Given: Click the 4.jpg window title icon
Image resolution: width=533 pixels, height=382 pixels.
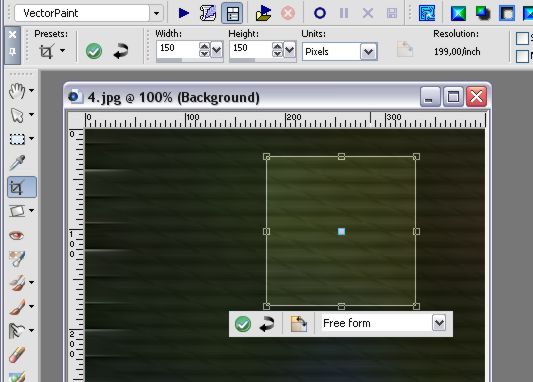Looking at the screenshot, I should coord(75,97).
